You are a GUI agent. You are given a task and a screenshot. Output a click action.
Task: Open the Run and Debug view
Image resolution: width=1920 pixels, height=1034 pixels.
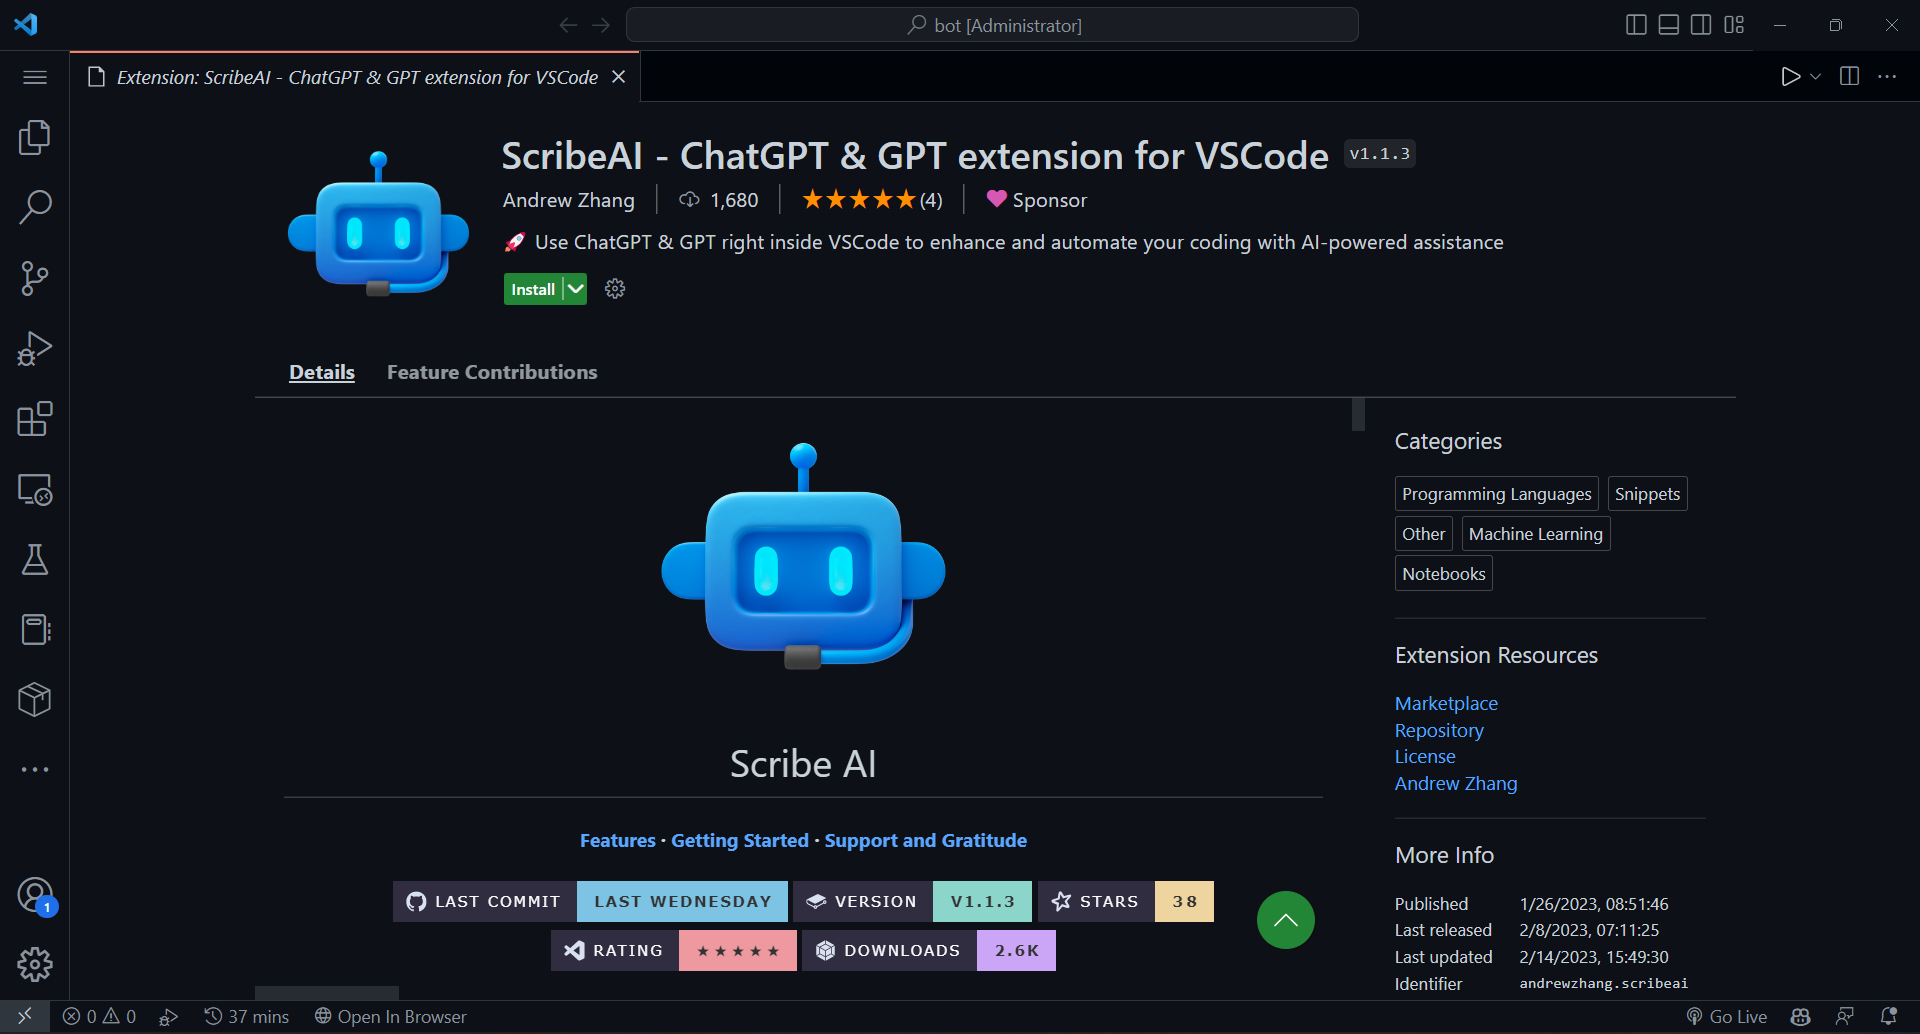click(35, 349)
